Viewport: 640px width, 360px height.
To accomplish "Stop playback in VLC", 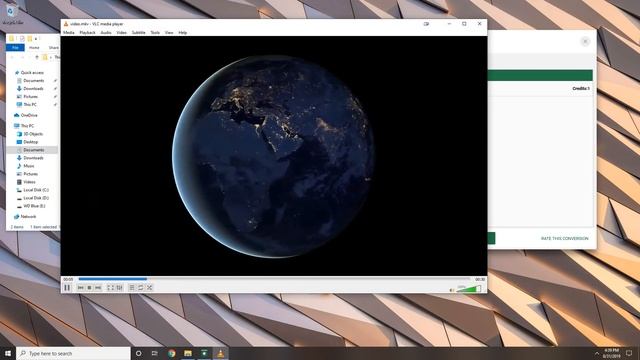I will click(x=89, y=288).
